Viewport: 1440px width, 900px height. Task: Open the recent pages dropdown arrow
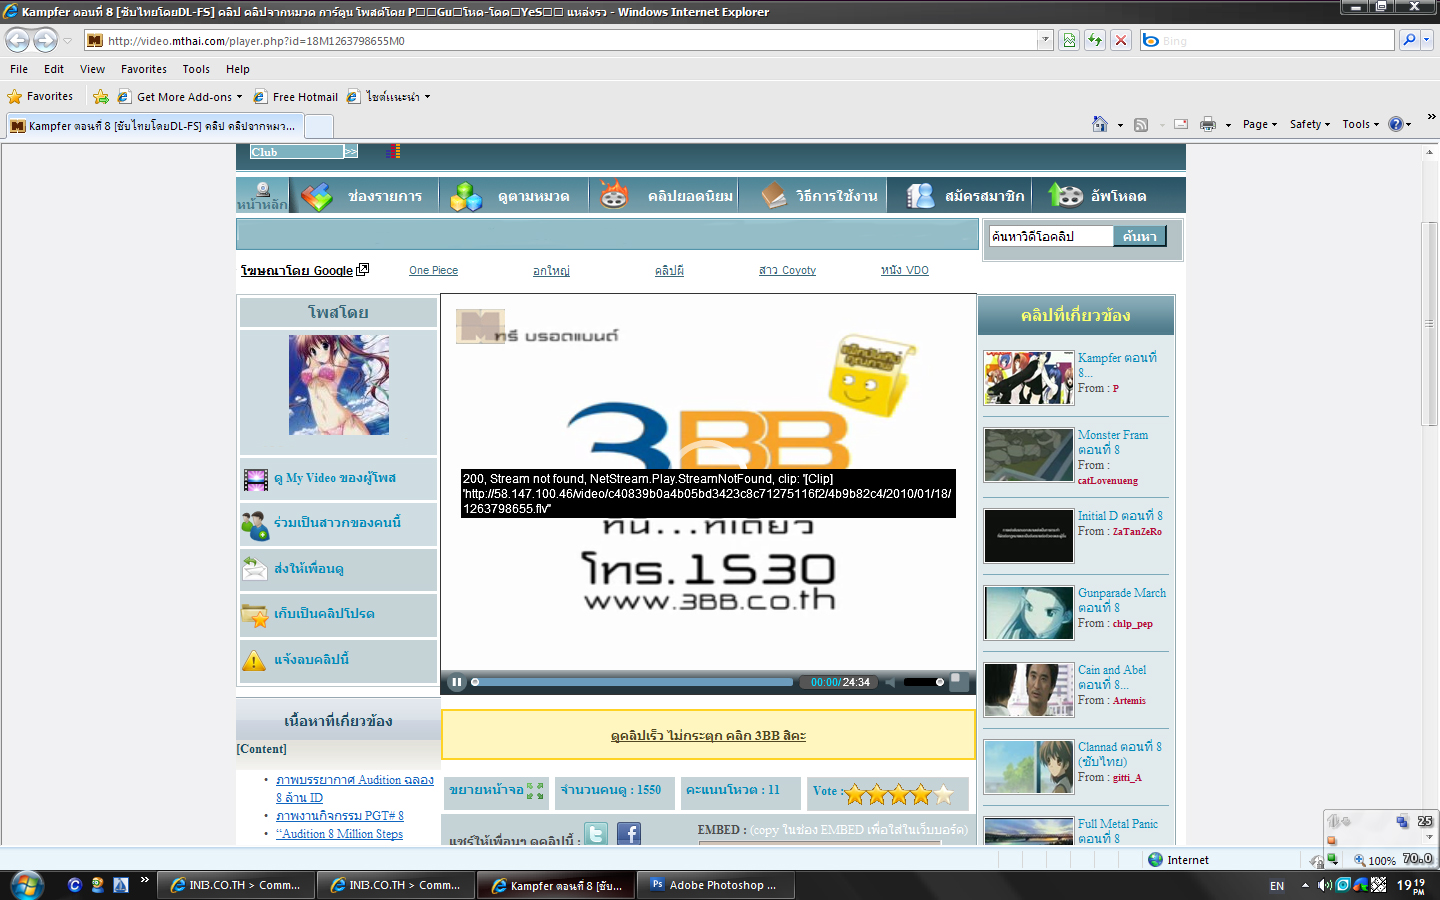(67, 41)
